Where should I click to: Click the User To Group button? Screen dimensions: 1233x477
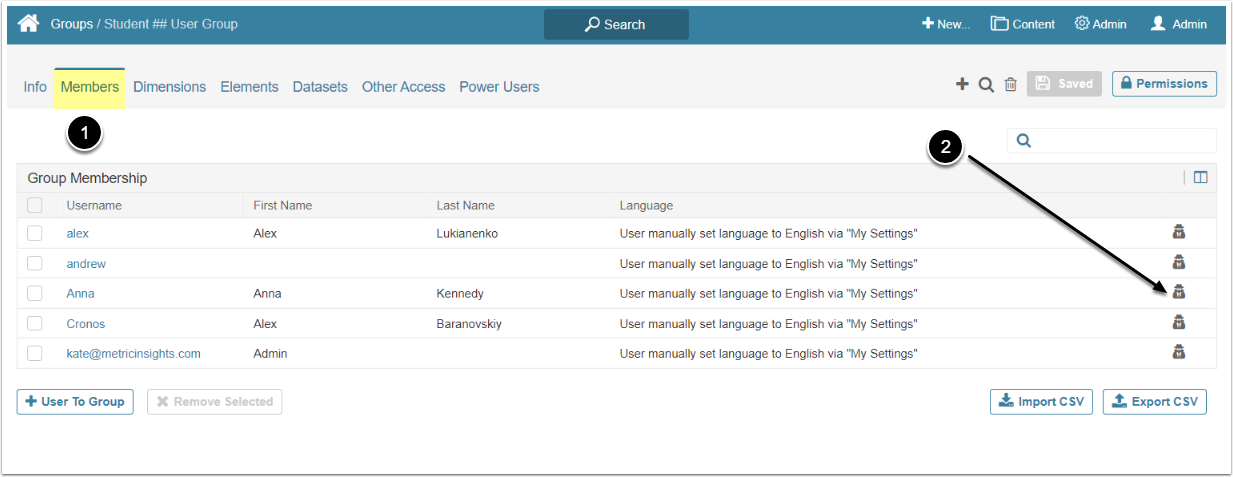tap(75, 401)
